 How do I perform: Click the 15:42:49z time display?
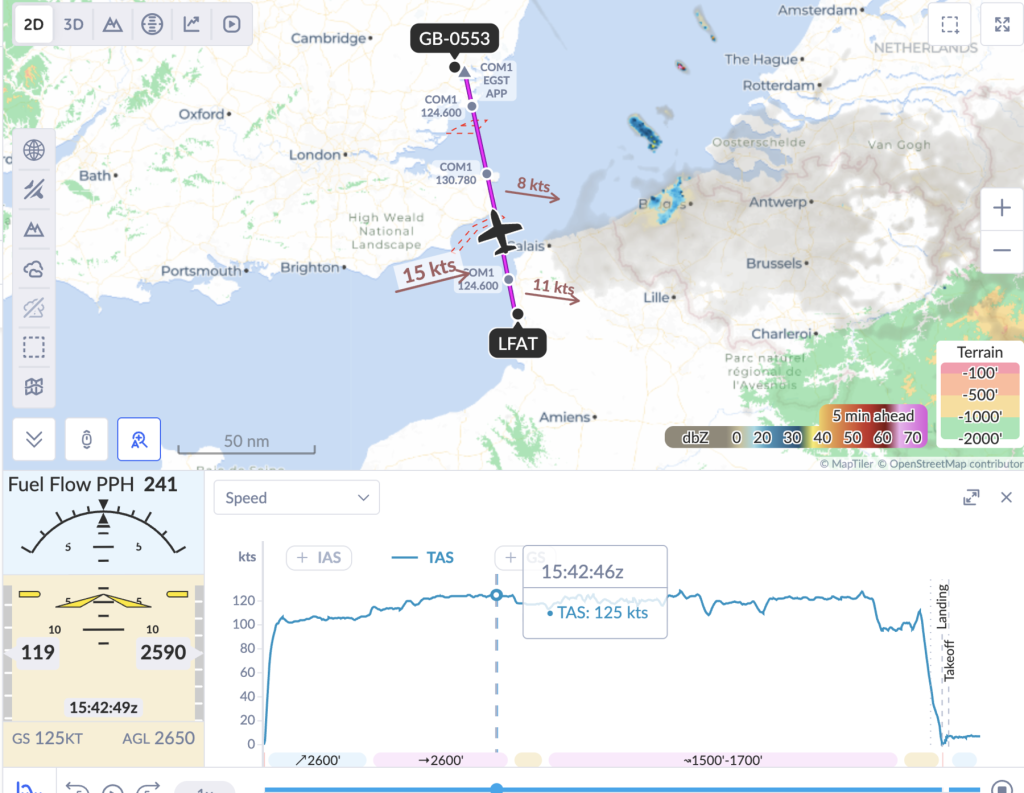pos(103,707)
